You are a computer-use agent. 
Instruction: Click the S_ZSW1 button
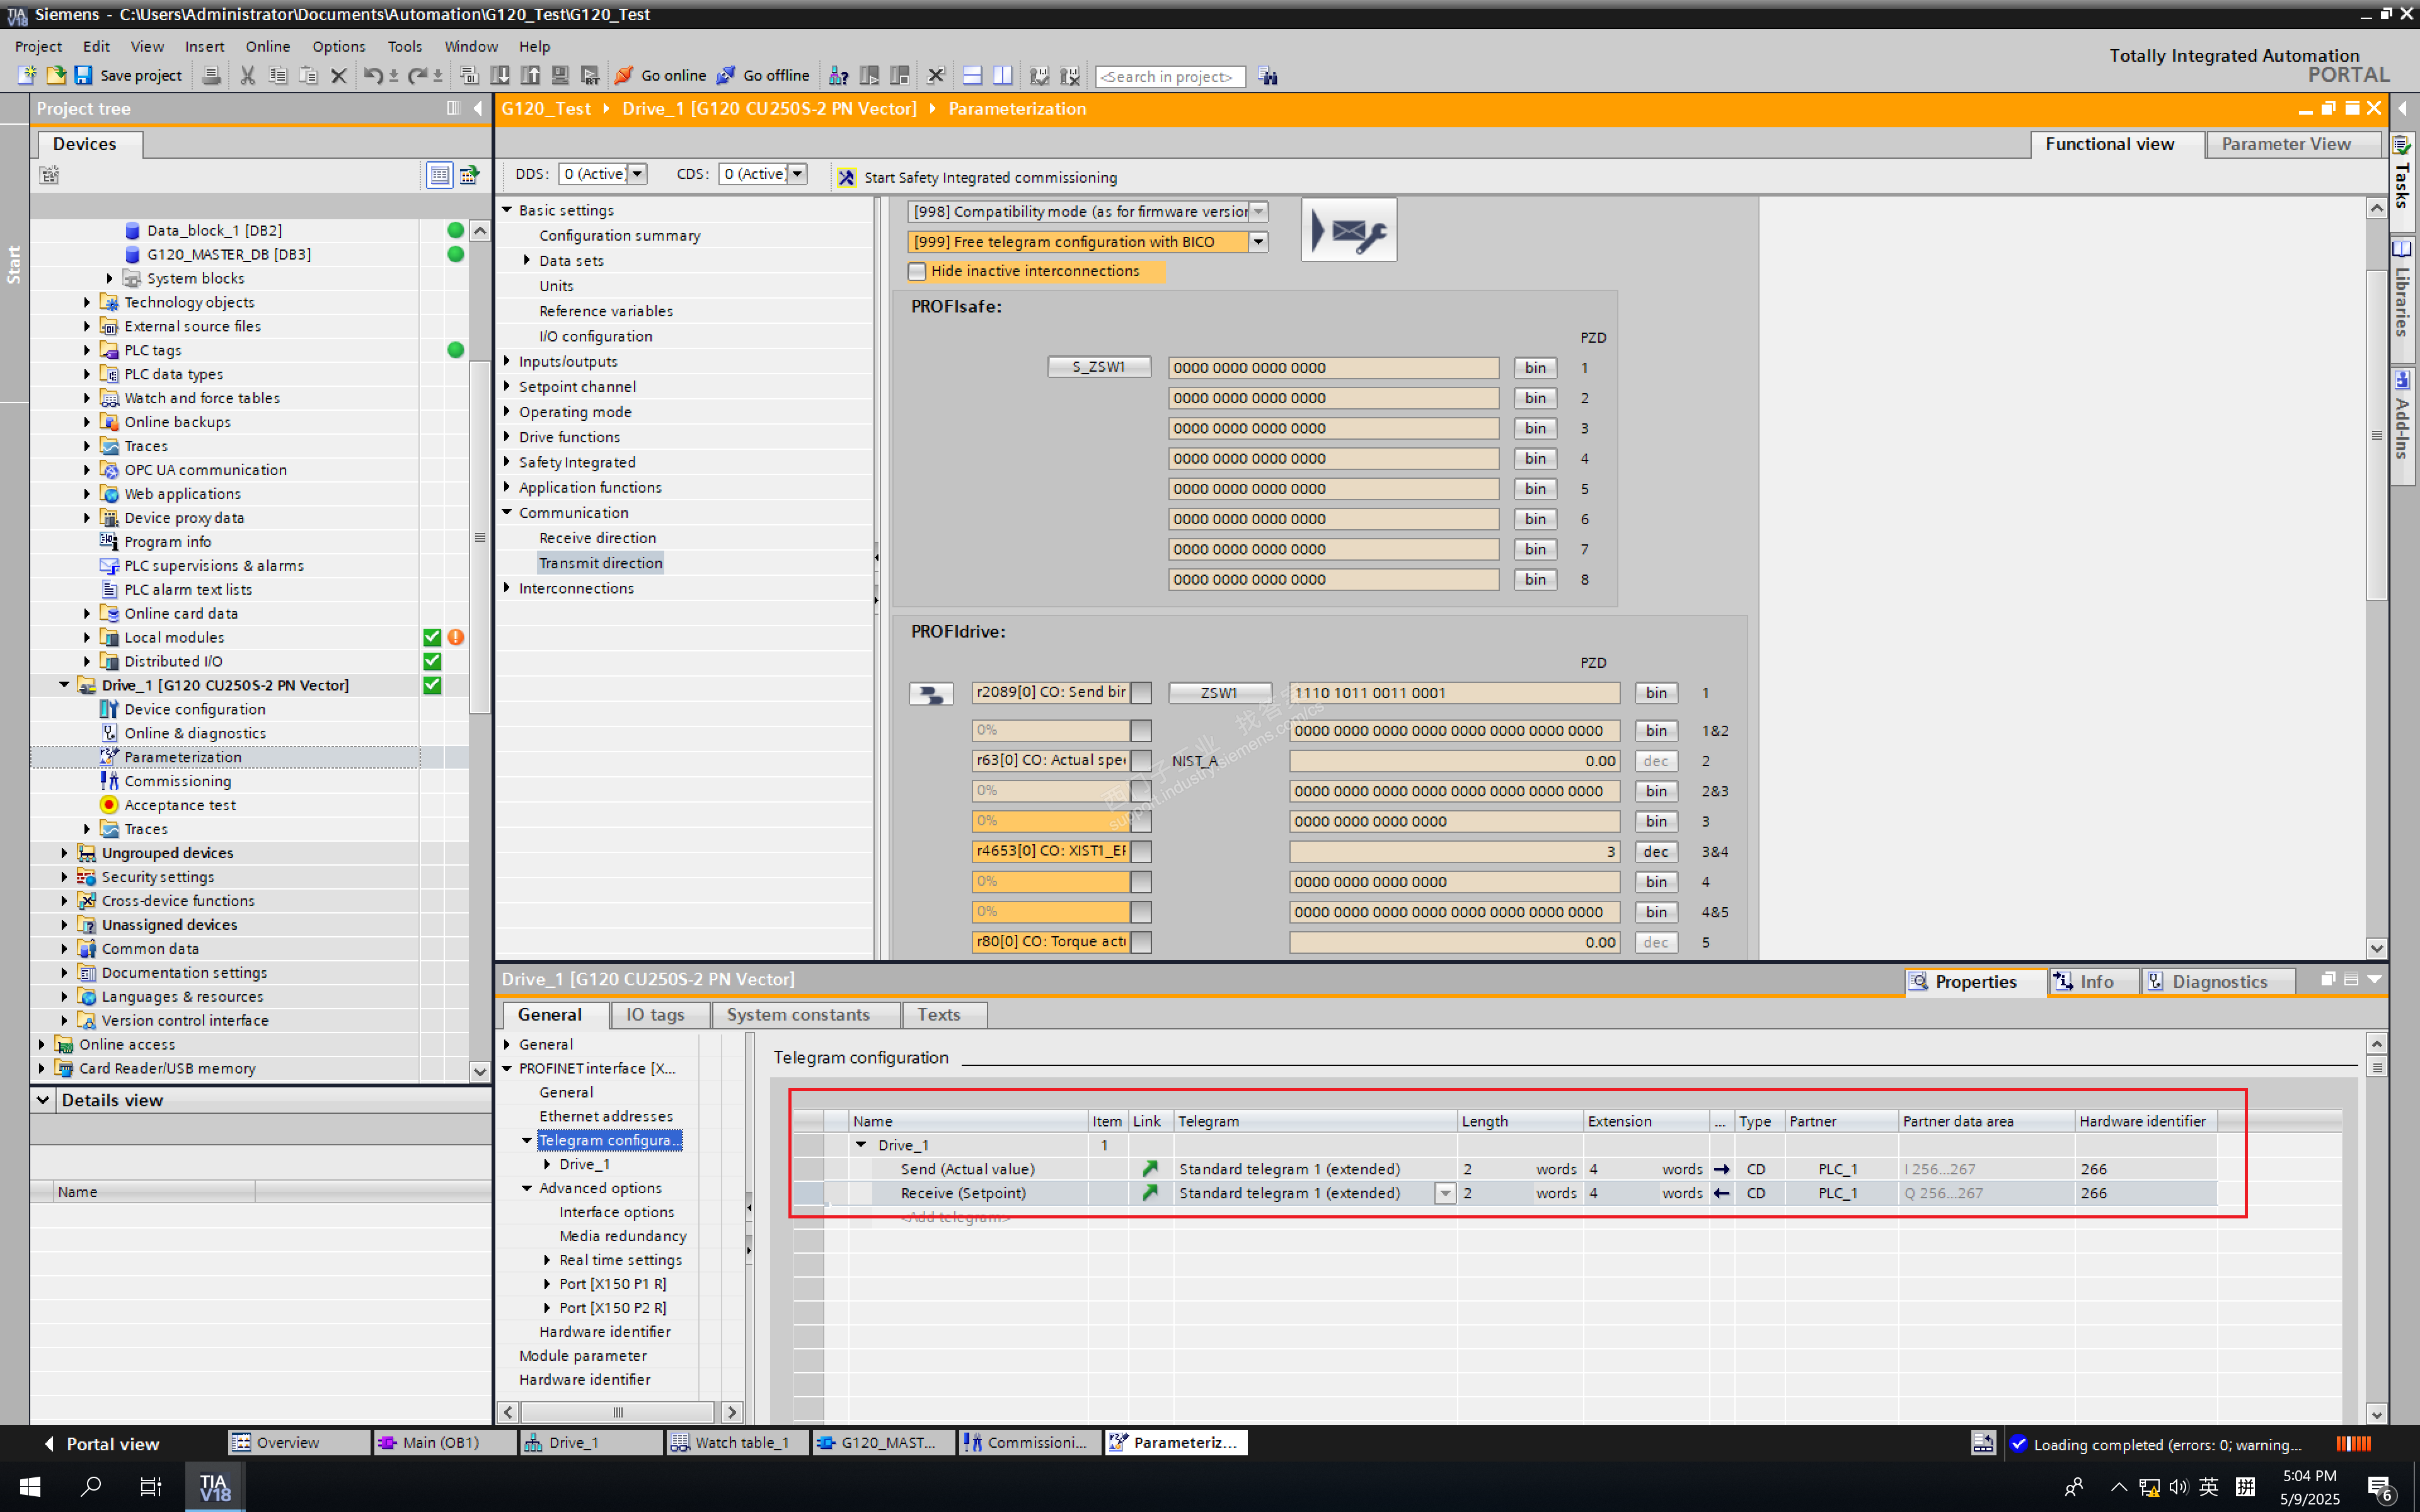1098,367
